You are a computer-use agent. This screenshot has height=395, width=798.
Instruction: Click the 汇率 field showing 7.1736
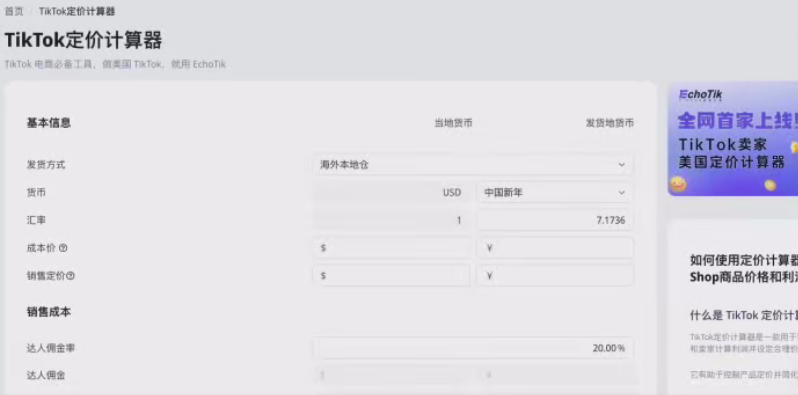555,220
